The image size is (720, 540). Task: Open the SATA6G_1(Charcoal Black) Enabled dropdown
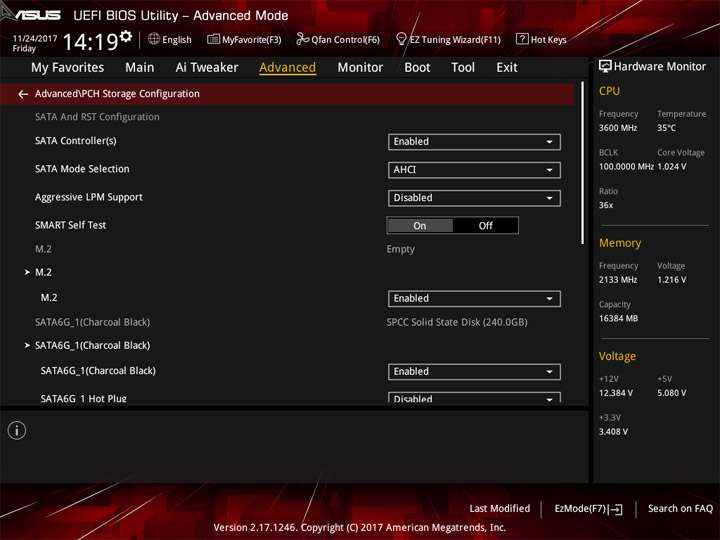point(474,371)
